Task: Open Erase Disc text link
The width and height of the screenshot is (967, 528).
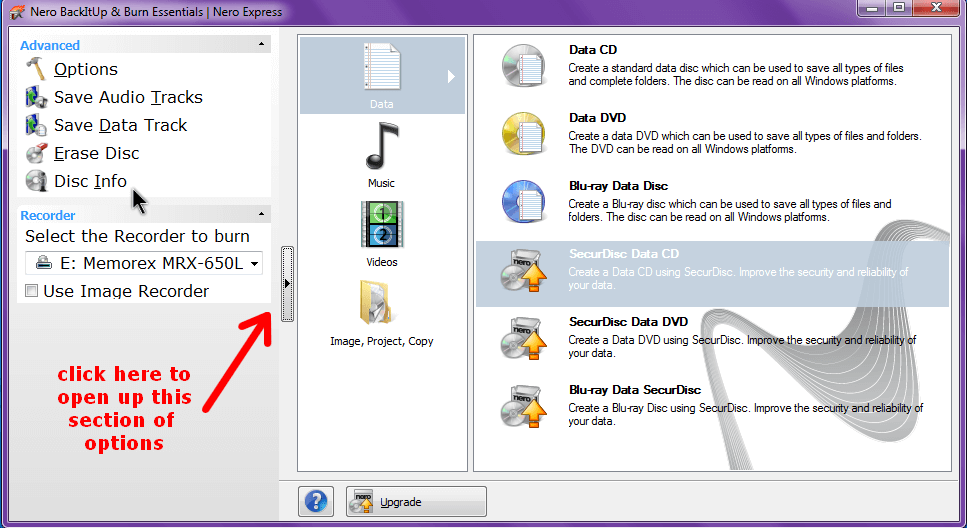Action: pos(97,153)
